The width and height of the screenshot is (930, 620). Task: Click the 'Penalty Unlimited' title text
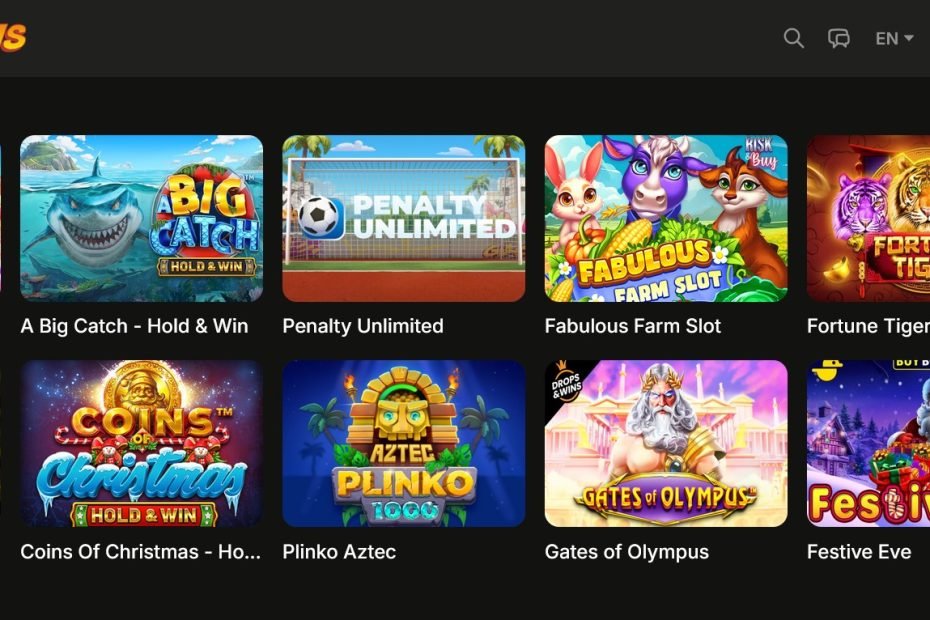(x=363, y=326)
